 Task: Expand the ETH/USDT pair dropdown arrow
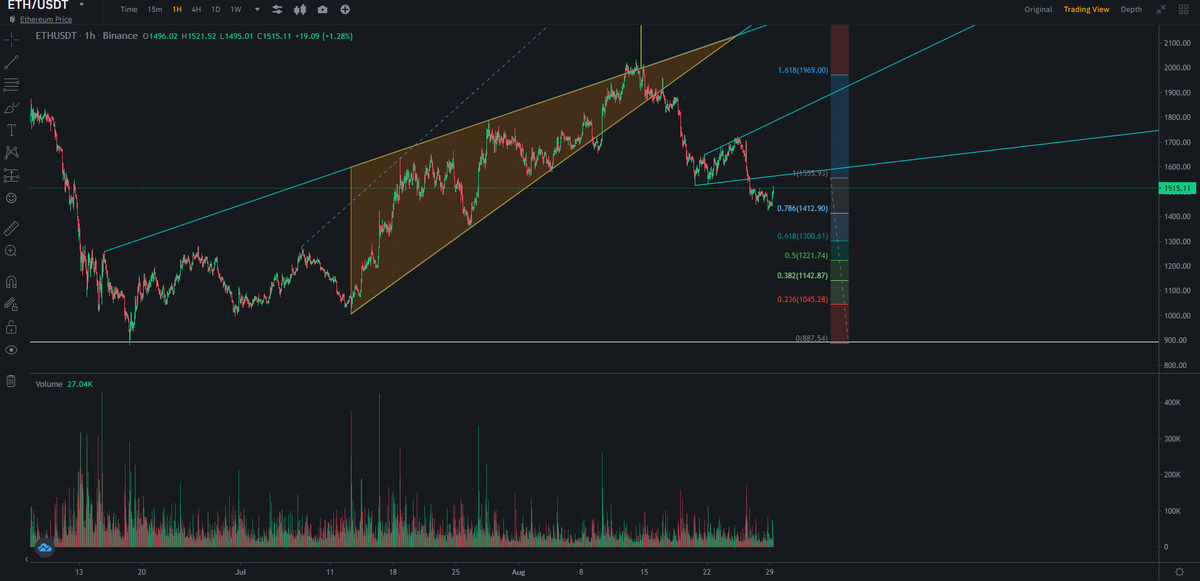click(80, 5)
